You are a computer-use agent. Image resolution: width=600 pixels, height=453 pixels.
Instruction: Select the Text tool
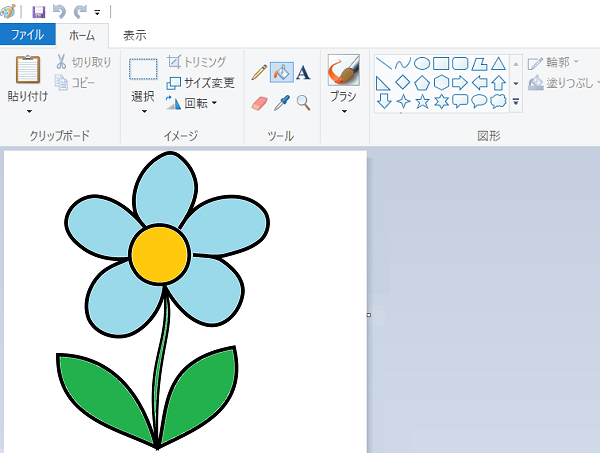tap(303, 72)
